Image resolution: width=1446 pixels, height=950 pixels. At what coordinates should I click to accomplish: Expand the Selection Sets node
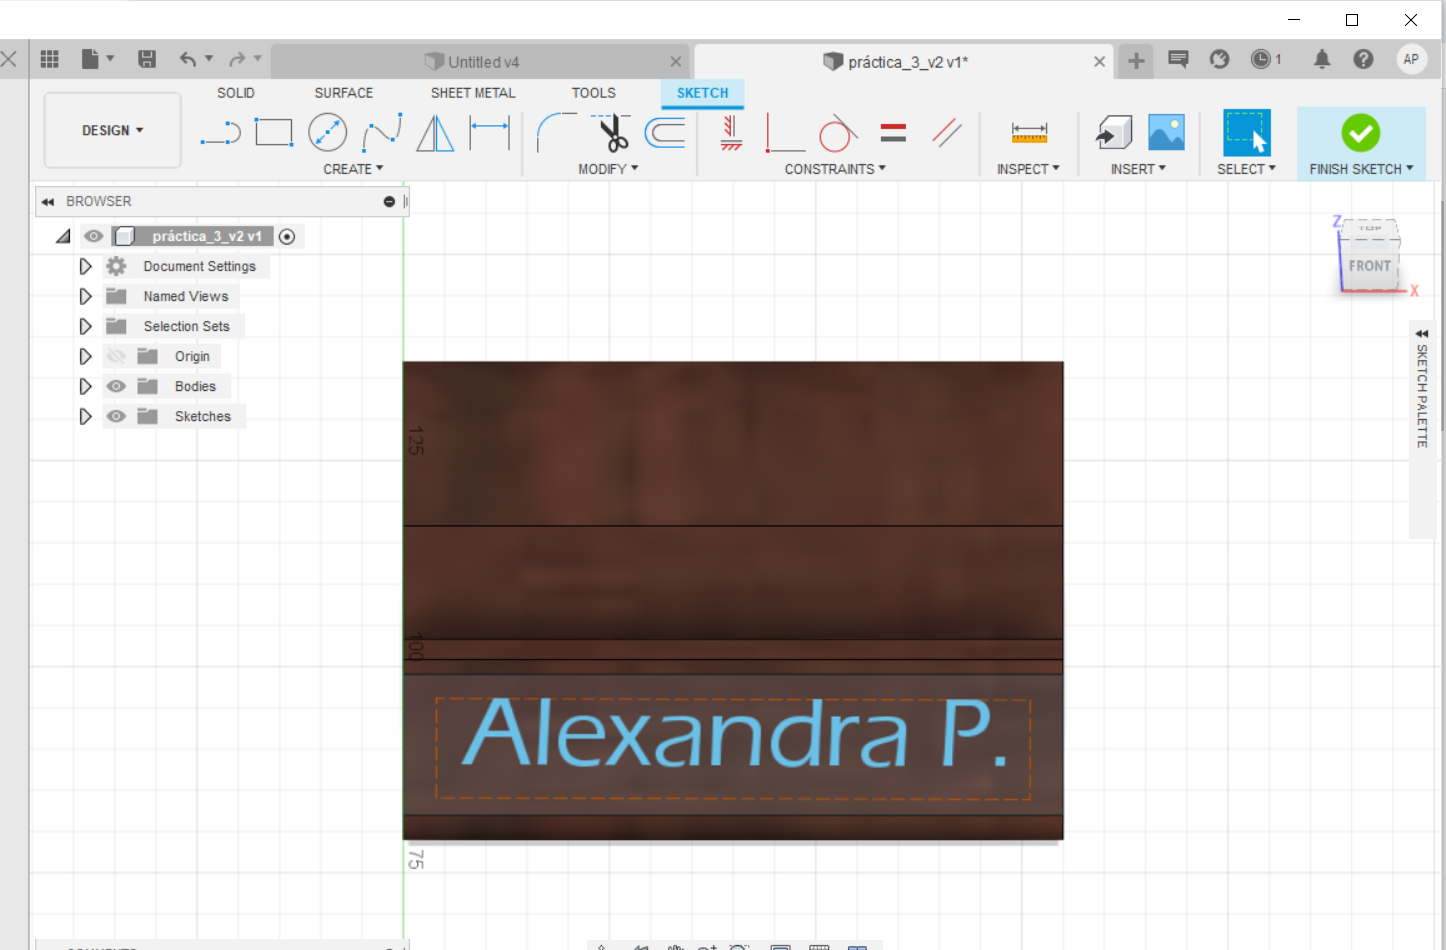[x=85, y=326]
